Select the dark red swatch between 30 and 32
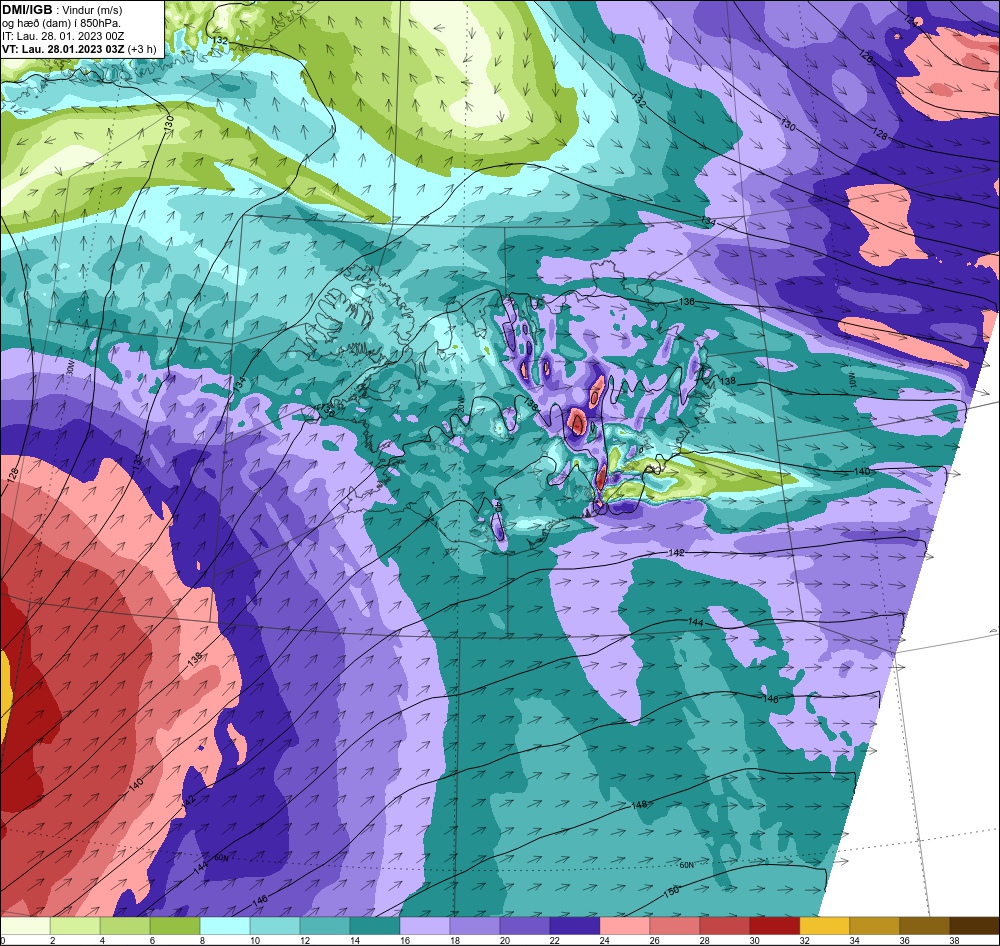 [774, 926]
